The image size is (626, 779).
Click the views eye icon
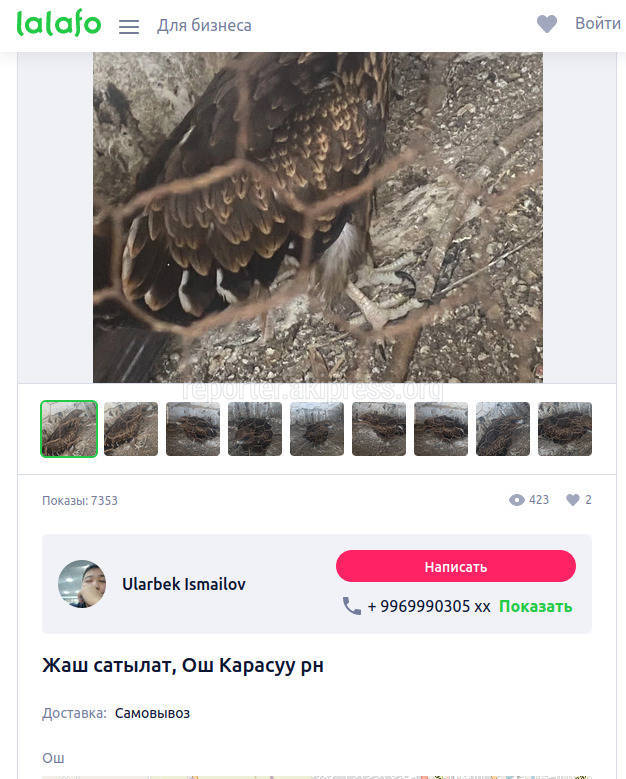(x=517, y=500)
